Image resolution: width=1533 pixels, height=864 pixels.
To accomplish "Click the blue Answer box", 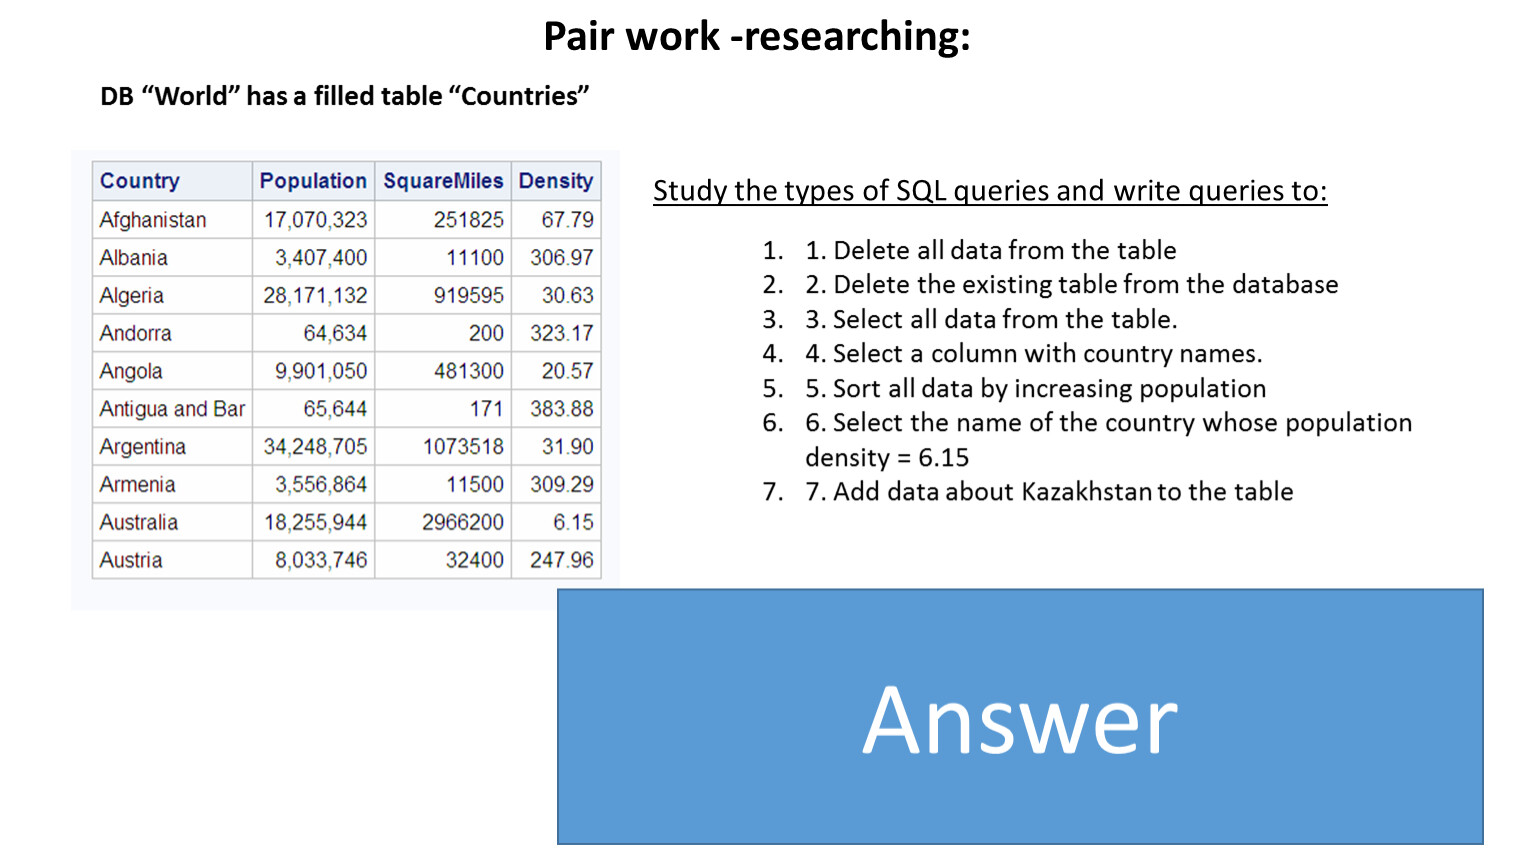I will tap(1020, 716).
